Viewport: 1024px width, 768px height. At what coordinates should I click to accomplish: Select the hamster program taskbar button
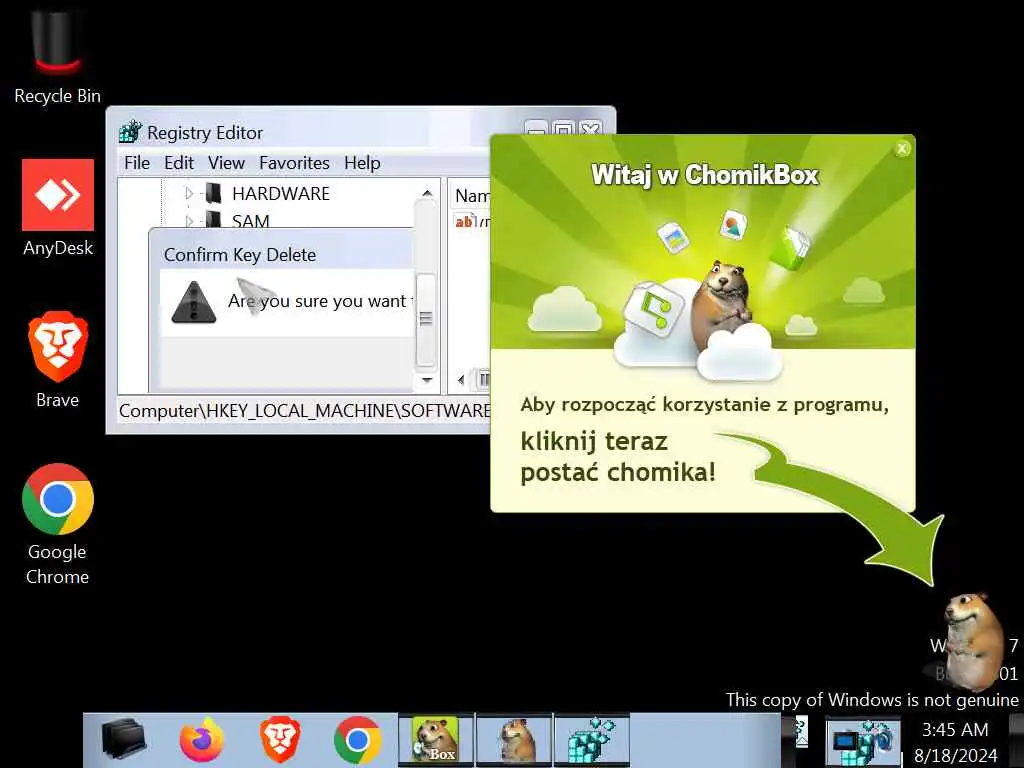(x=515, y=740)
